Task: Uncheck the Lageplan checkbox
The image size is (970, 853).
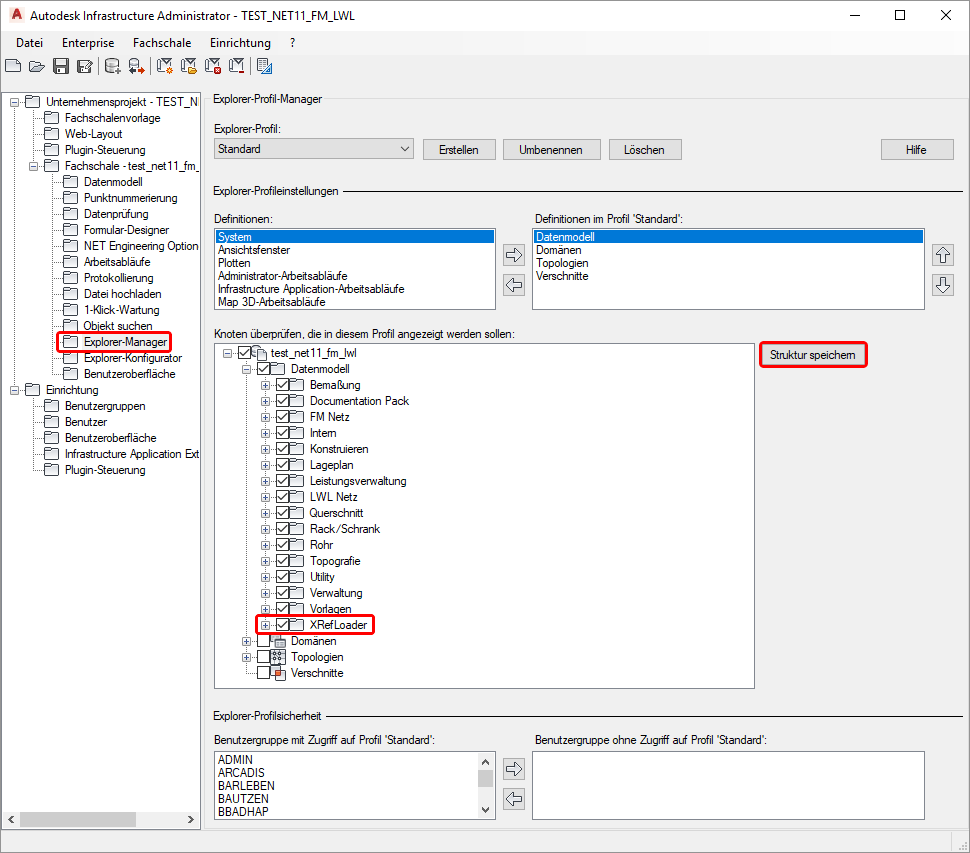Action: [x=283, y=465]
